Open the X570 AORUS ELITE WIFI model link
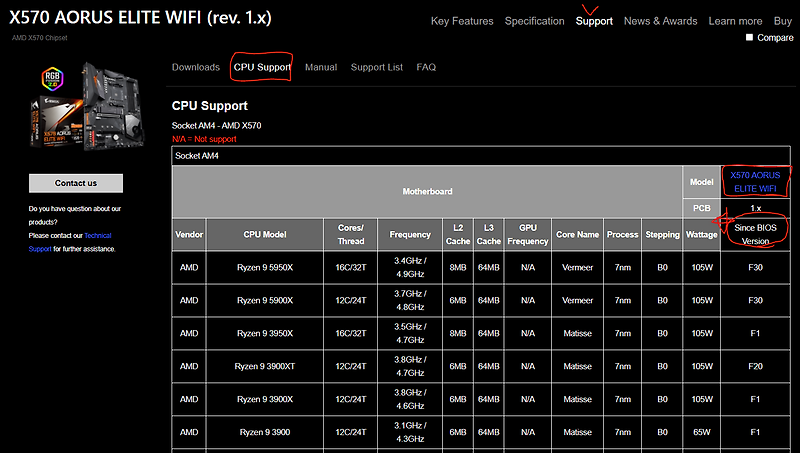This screenshot has width=800, height=453. pos(755,182)
